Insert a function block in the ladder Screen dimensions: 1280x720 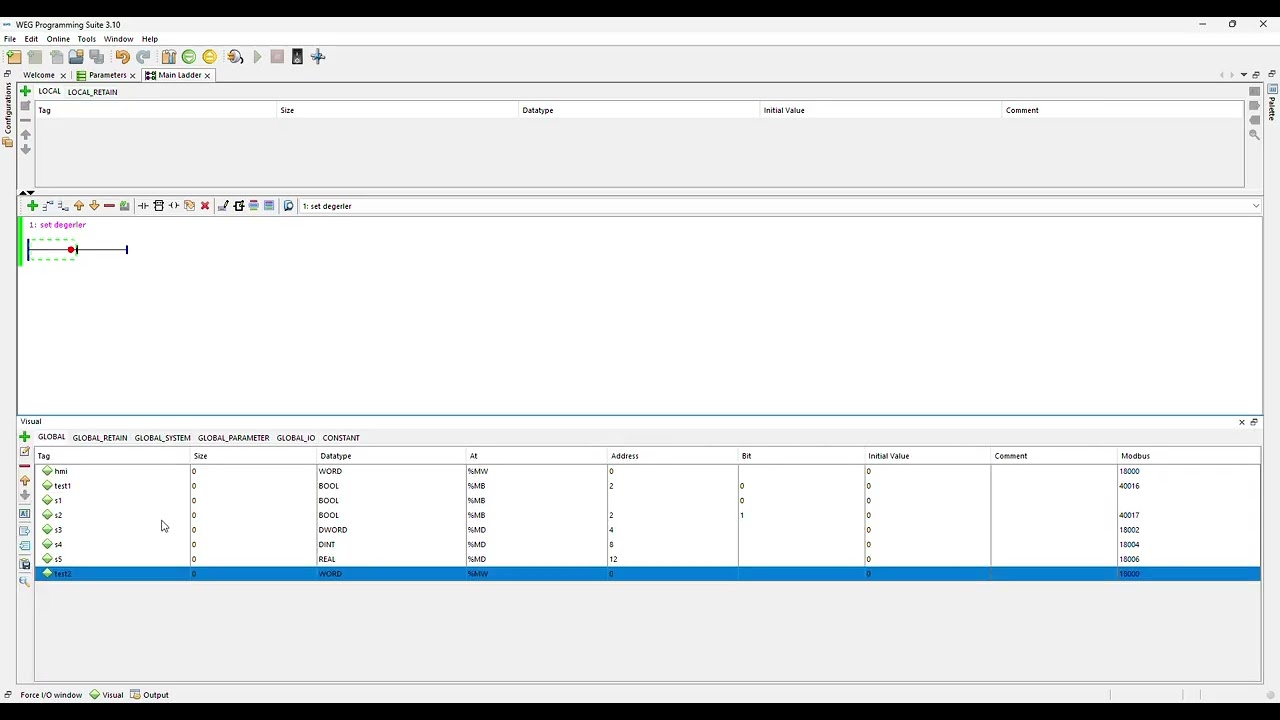(158, 206)
